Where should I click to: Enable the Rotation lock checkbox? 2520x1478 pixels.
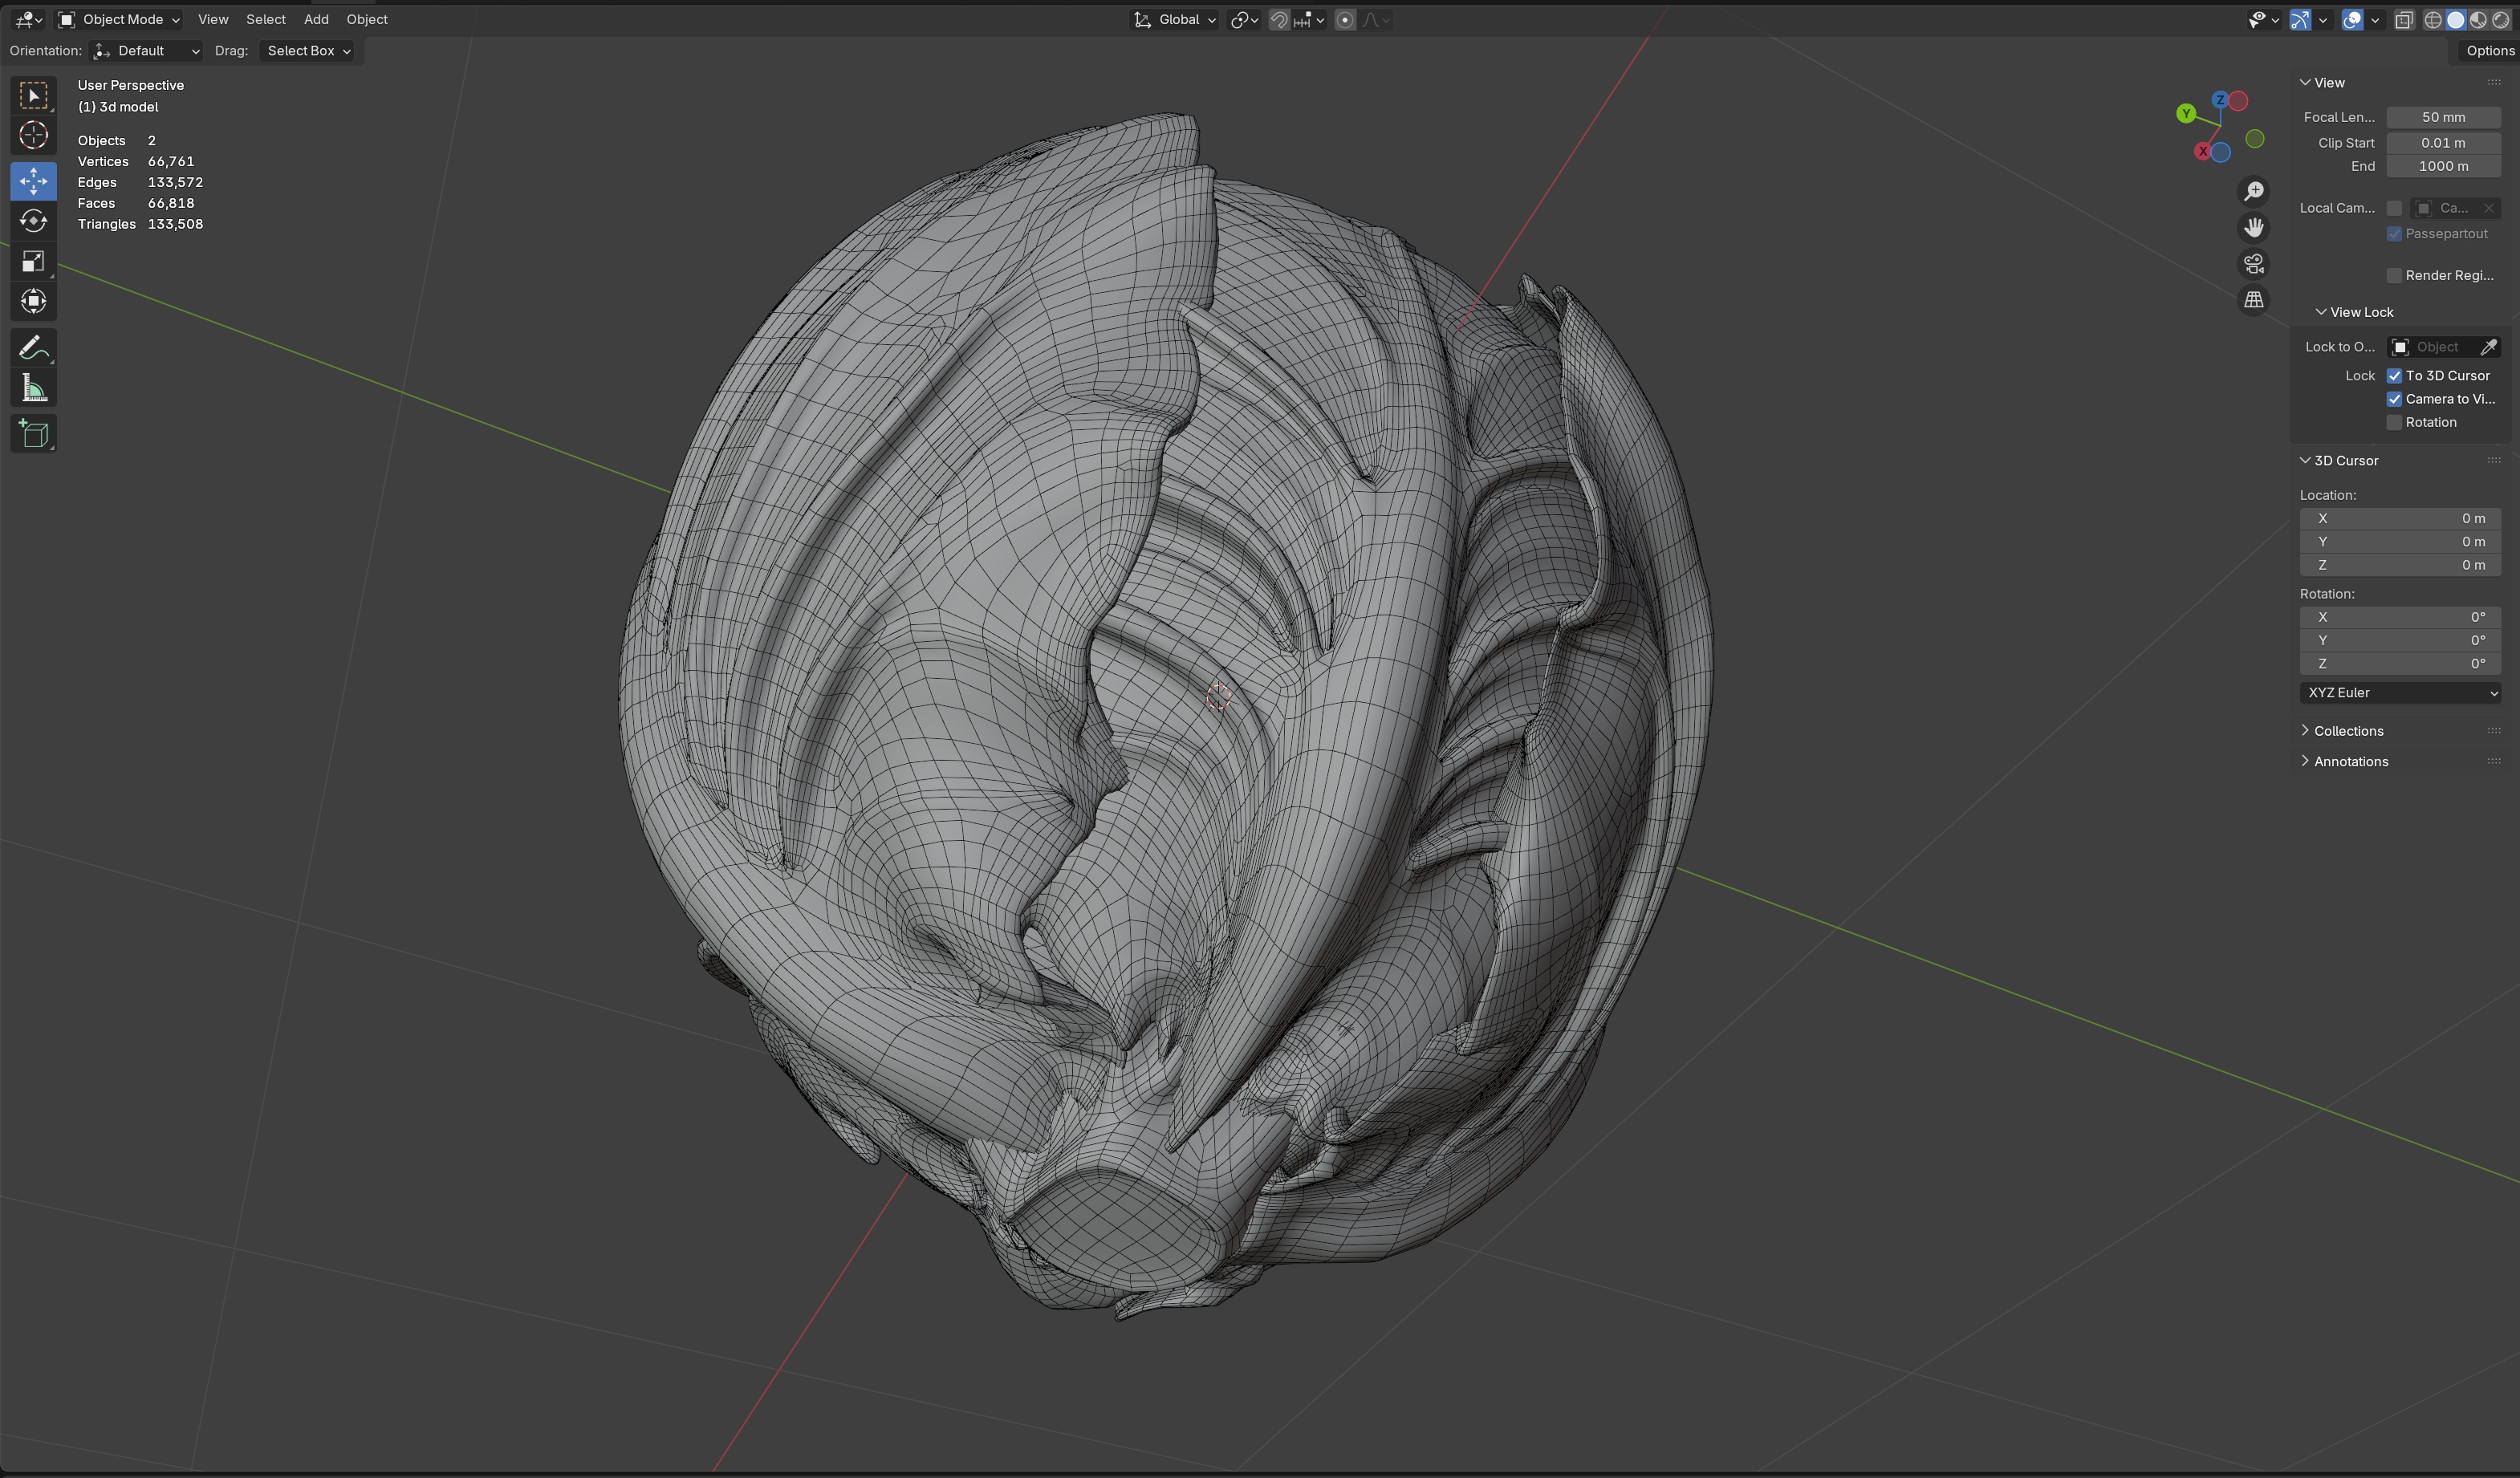tap(2394, 423)
